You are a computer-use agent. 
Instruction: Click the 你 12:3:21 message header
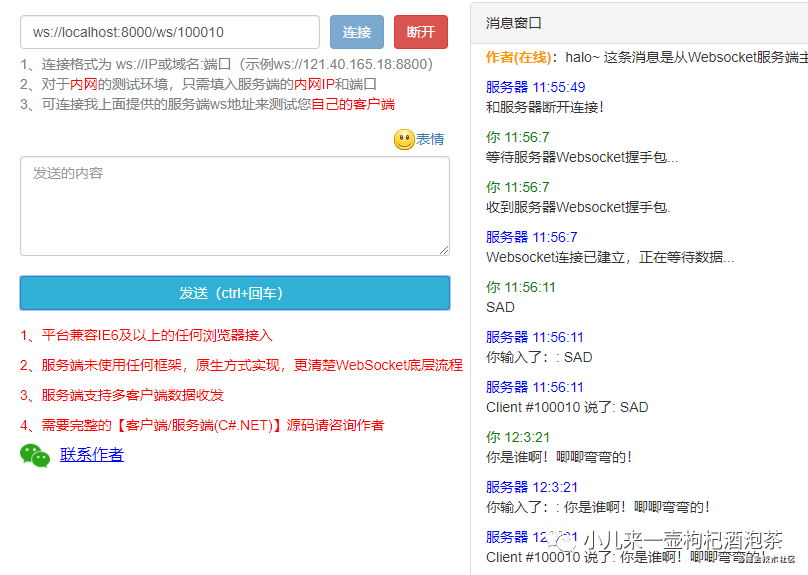click(518, 437)
